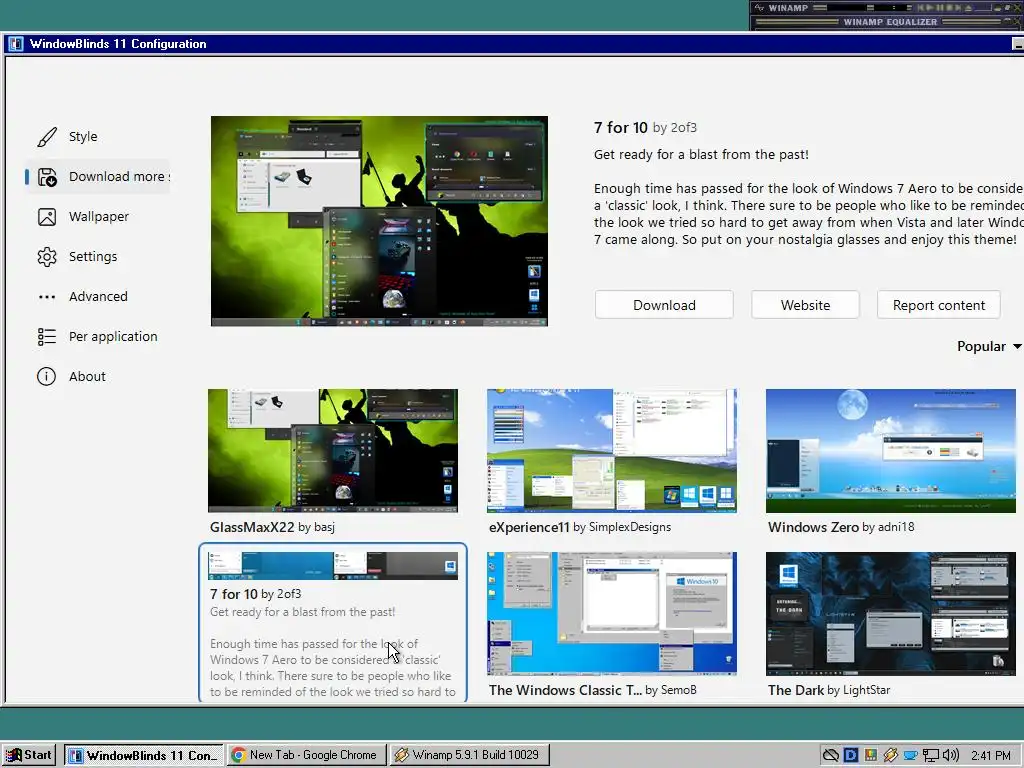1024x768 pixels.
Task: Open the Style section brush icon
Action: [47, 136]
